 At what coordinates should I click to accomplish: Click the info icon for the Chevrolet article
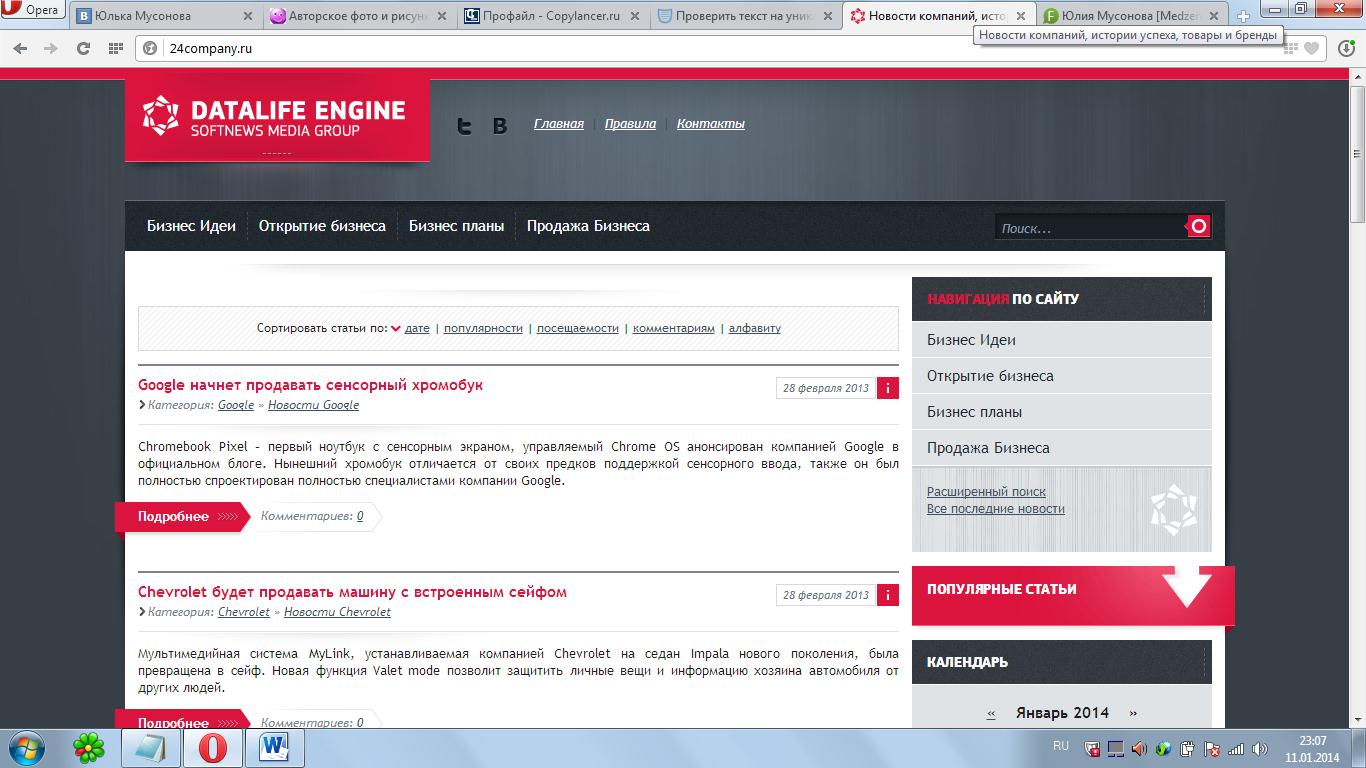click(x=888, y=595)
